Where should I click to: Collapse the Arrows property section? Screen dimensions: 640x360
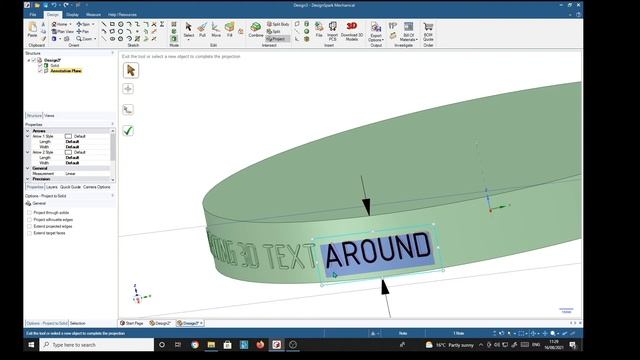click(x=28, y=131)
